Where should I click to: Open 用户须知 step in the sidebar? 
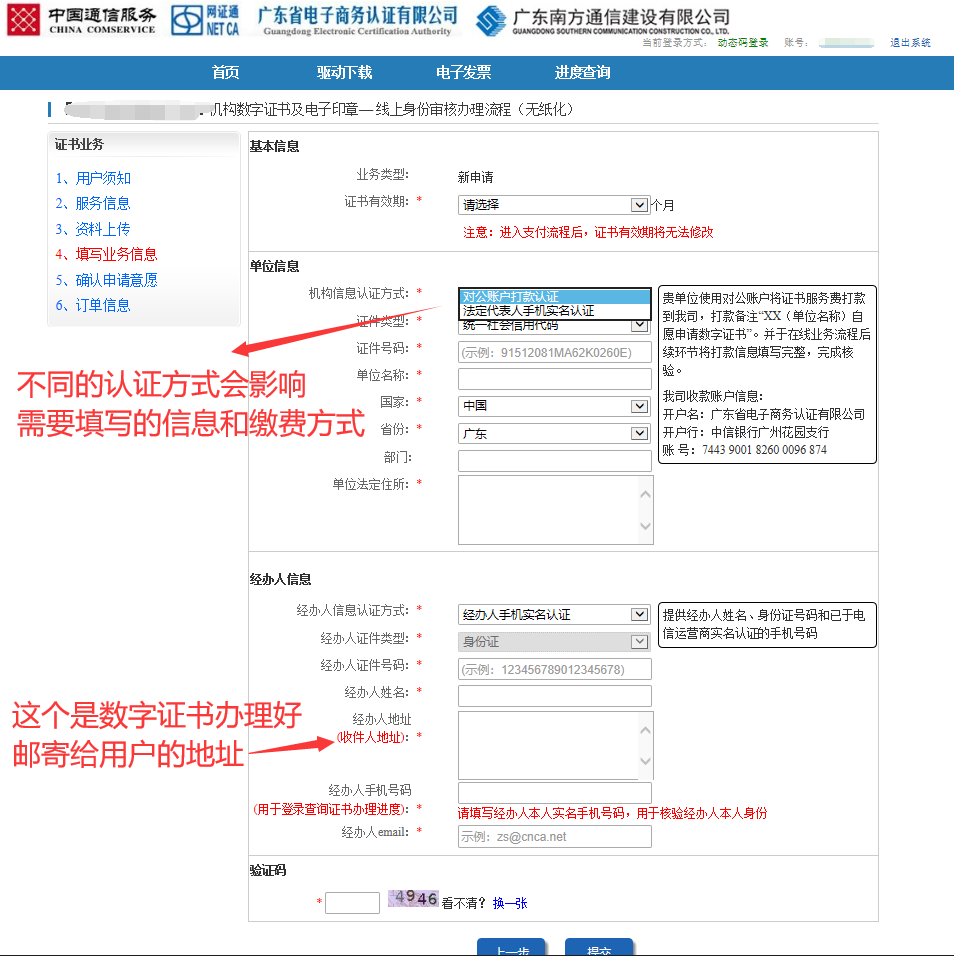click(103, 179)
